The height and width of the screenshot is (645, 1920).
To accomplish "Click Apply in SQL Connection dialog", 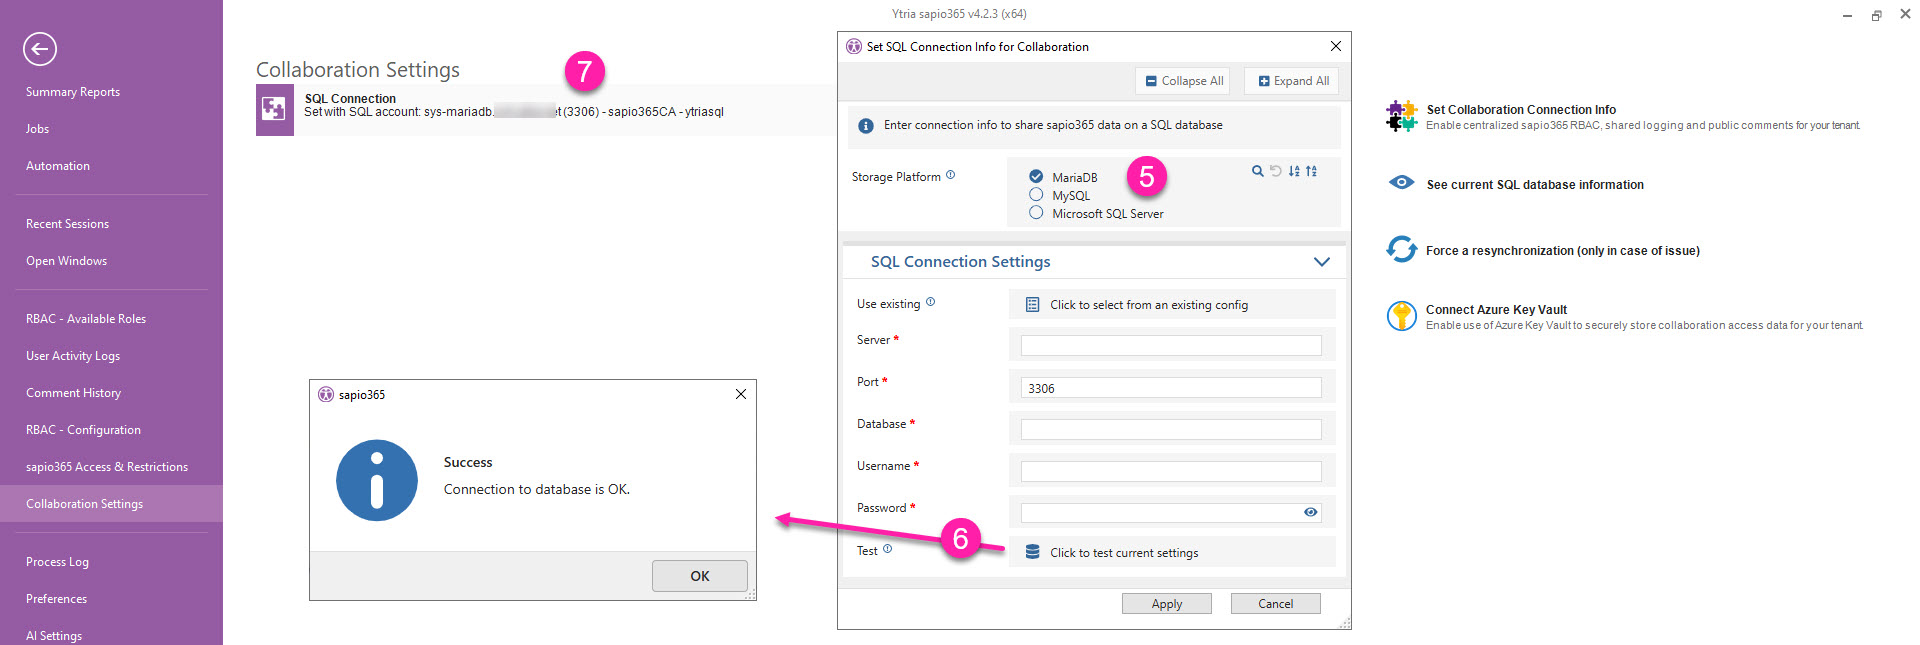I will [1167, 604].
